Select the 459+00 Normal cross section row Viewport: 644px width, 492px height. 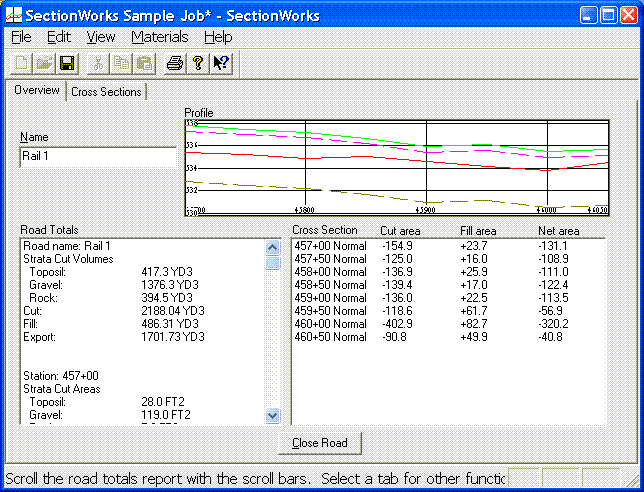[x=448, y=298]
